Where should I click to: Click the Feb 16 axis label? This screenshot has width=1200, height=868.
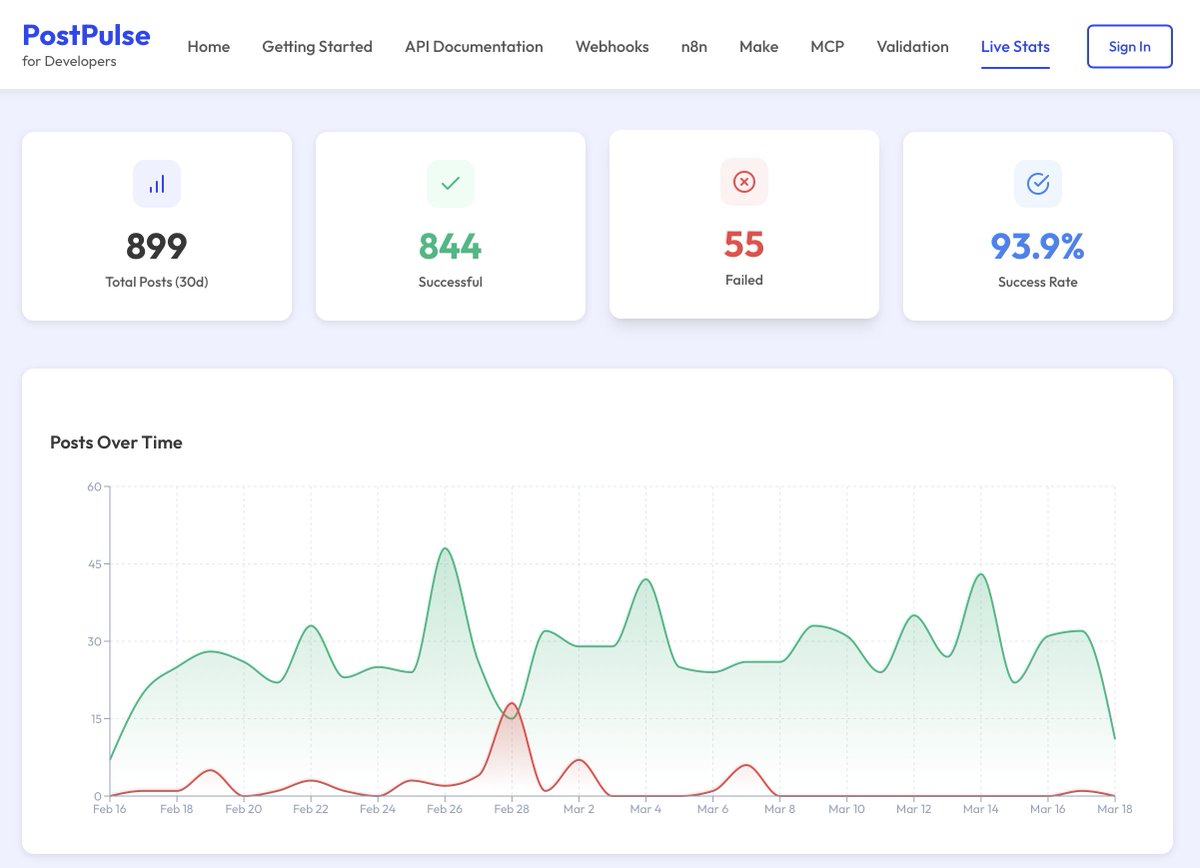(110, 809)
